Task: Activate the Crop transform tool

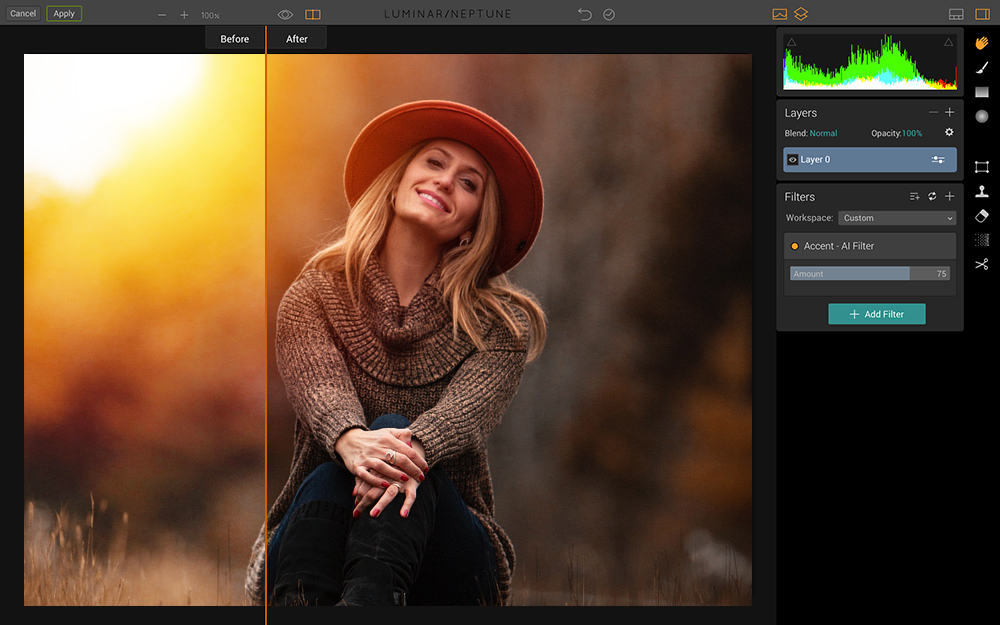Action: click(982, 167)
